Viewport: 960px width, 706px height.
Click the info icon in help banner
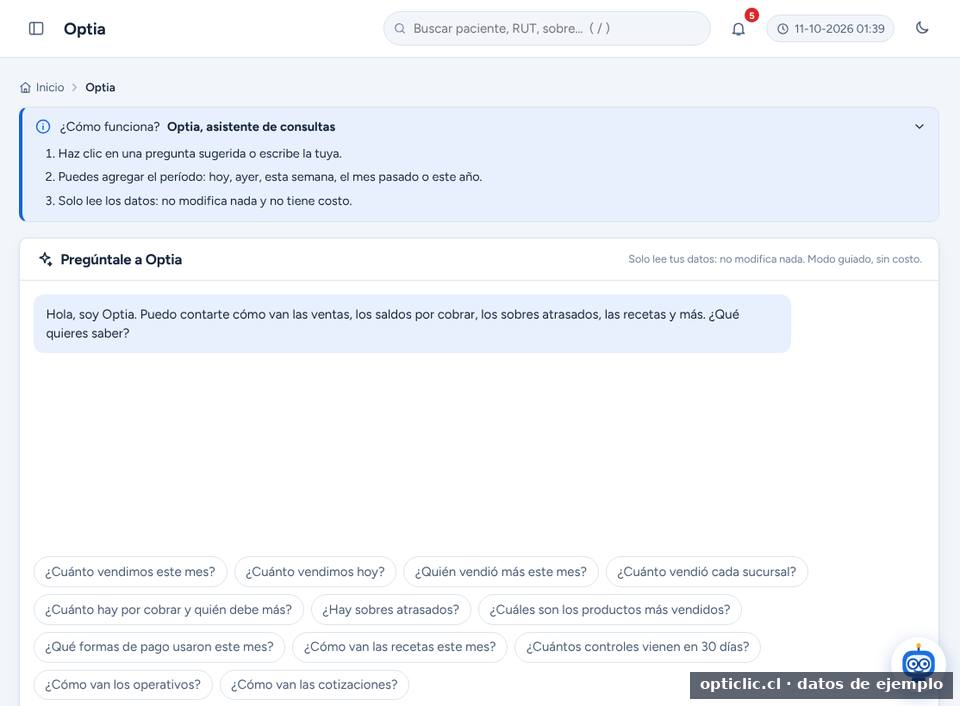(x=43, y=127)
